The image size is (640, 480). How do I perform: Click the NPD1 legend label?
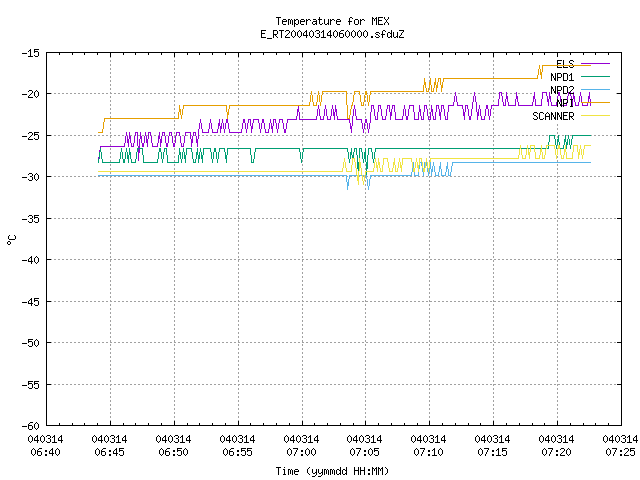tap(562, 77)
